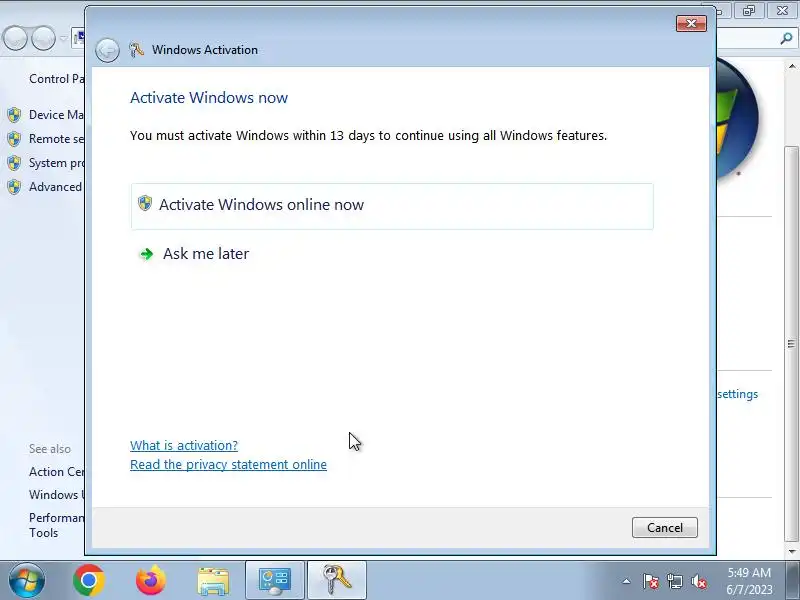
Task: Open Action Center under See also
Action: pos(56,472)
